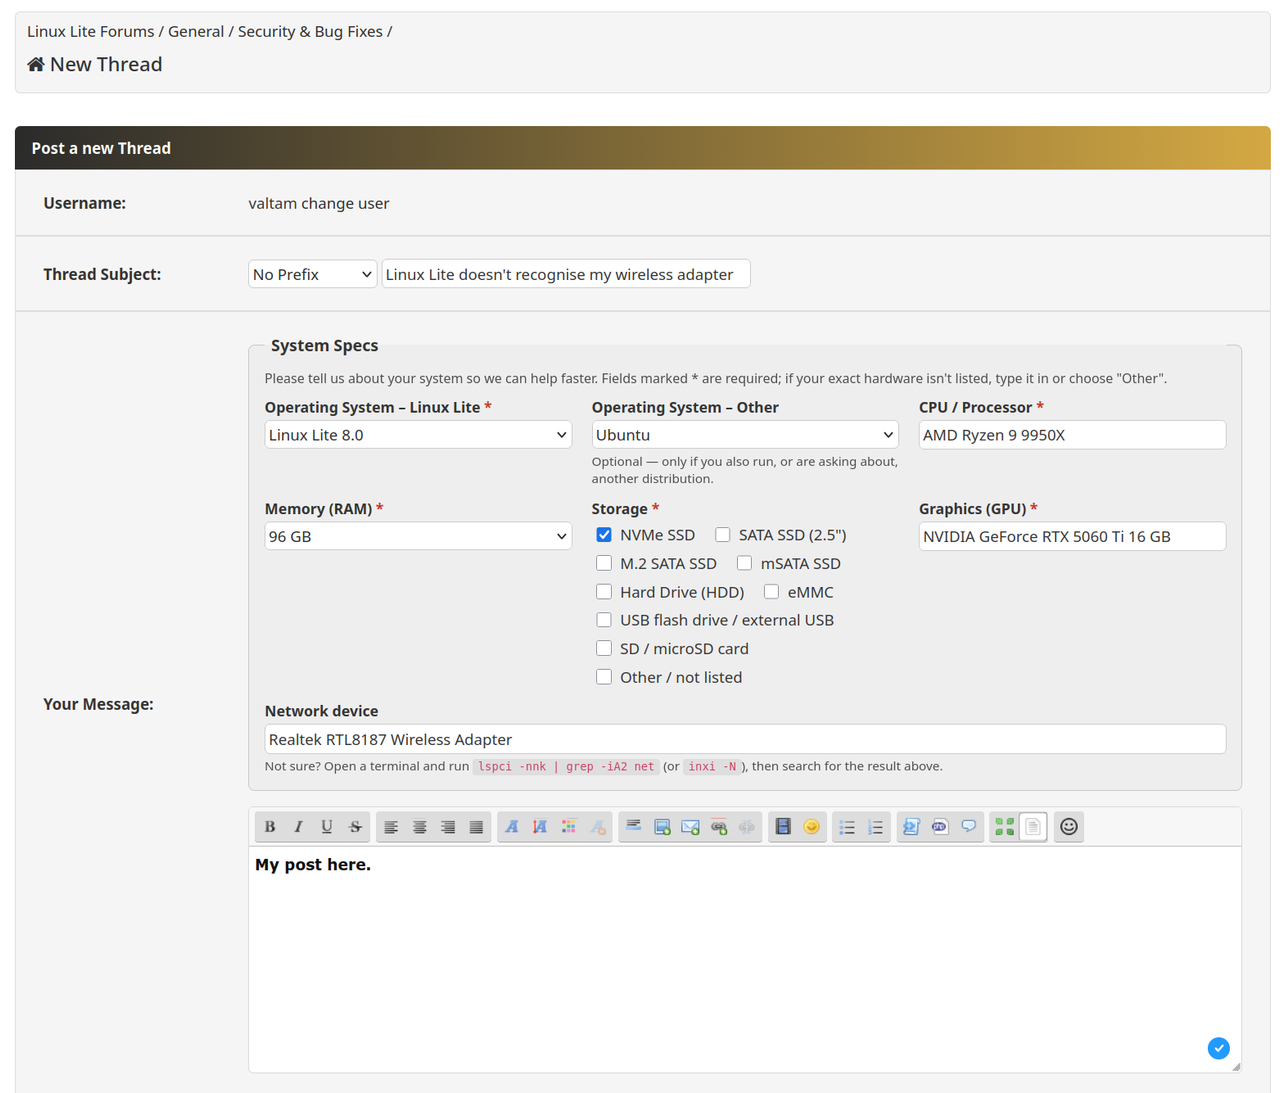
Task: Go to General breadcrumb link
Action: tap(196, 31)
